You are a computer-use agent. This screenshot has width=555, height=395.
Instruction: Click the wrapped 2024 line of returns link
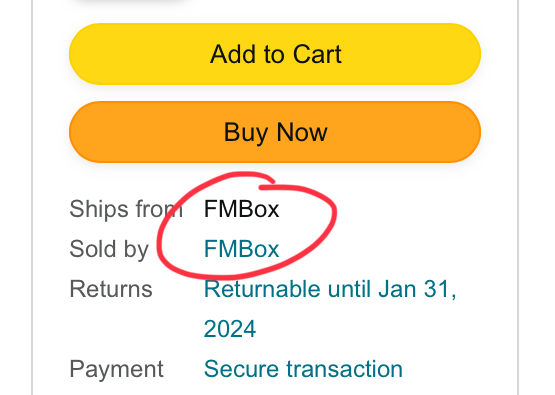(230, 329)
